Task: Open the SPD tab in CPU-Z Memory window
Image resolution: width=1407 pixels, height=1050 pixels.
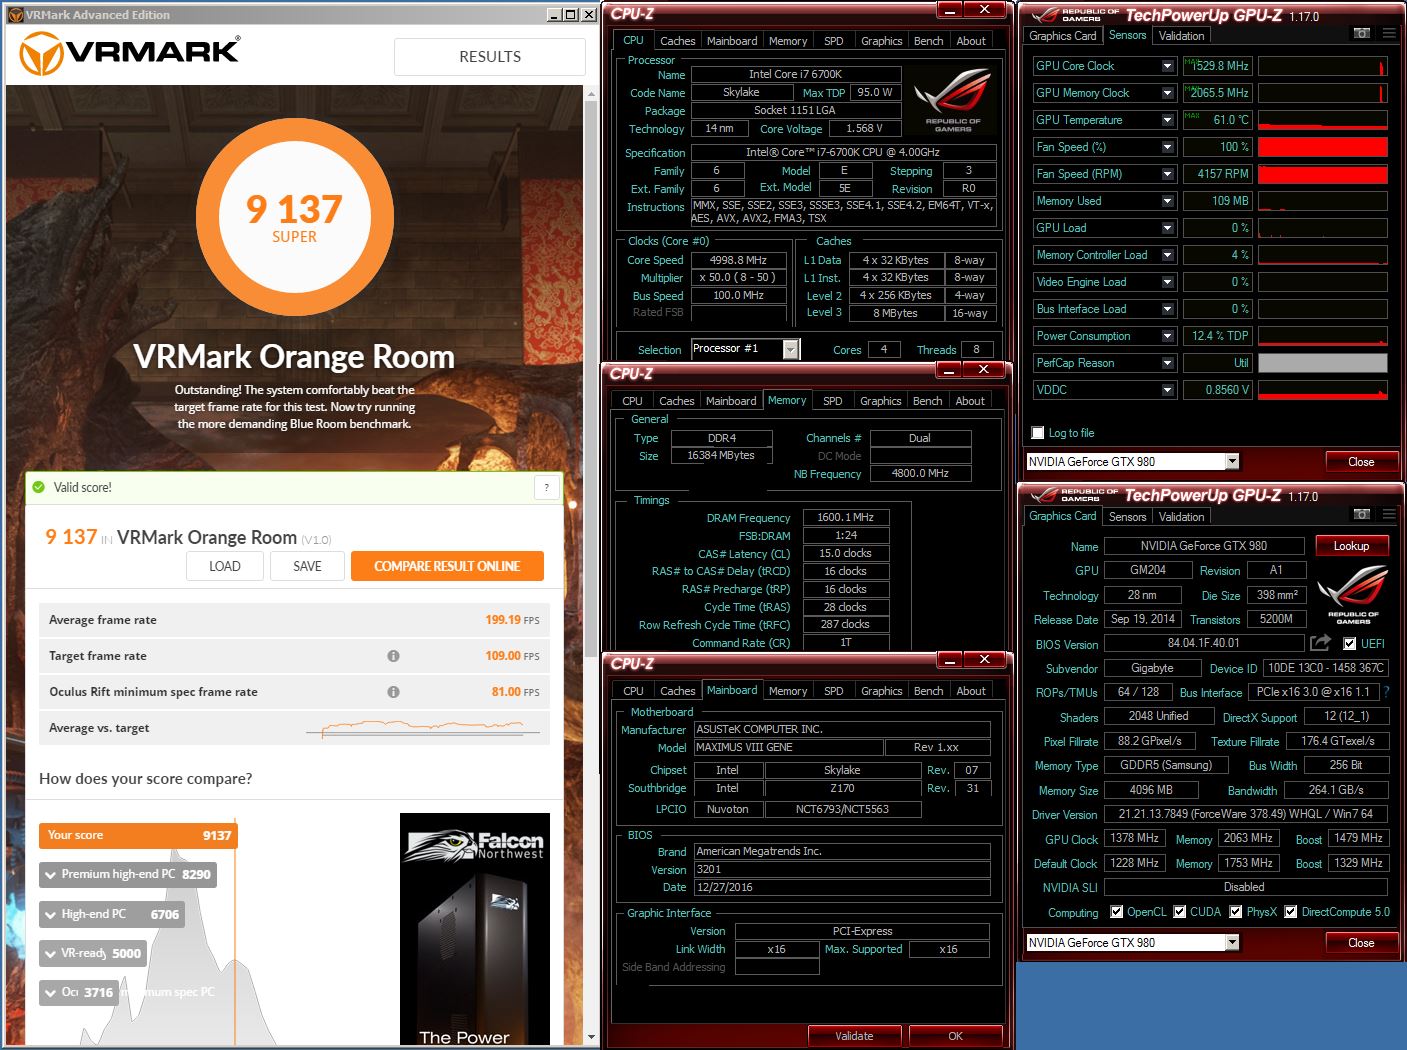Action: coord(833,401)
